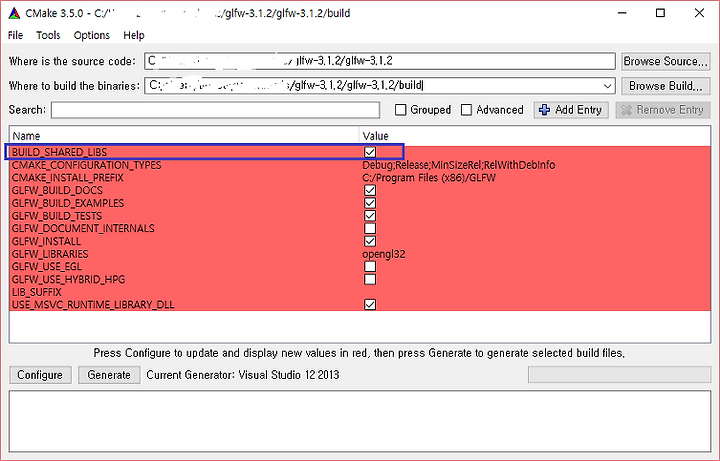Image resolution: width=720 pixels, height=461 pixels.
Task: Select the BUILD_SHARED_LIBS entry name
Action: click(x=59, y=152)
